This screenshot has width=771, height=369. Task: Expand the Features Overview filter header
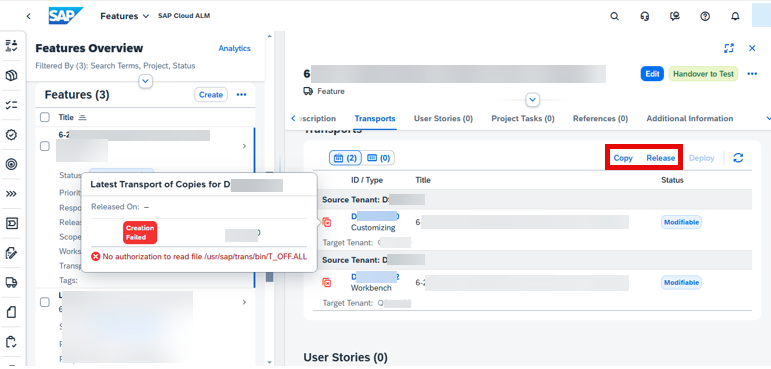[x=146, y=81]
